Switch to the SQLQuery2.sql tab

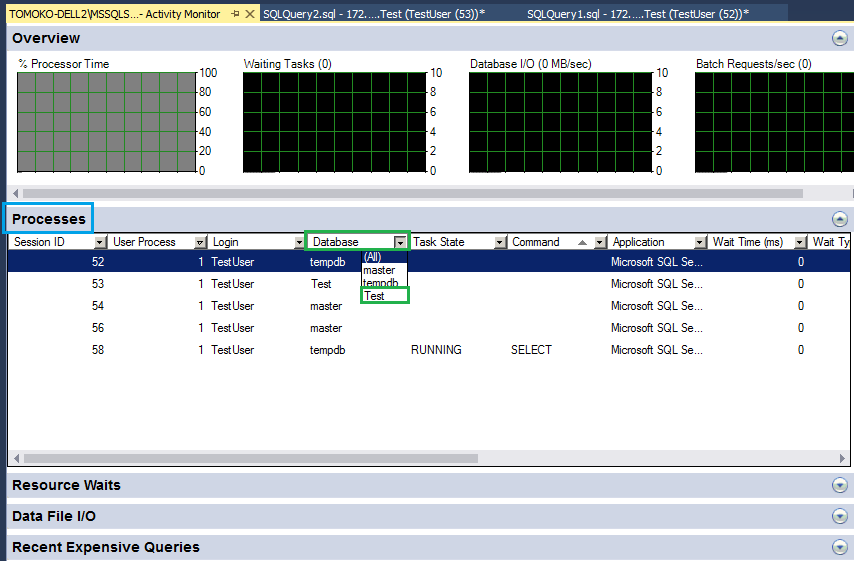click(x=373, y=14)
